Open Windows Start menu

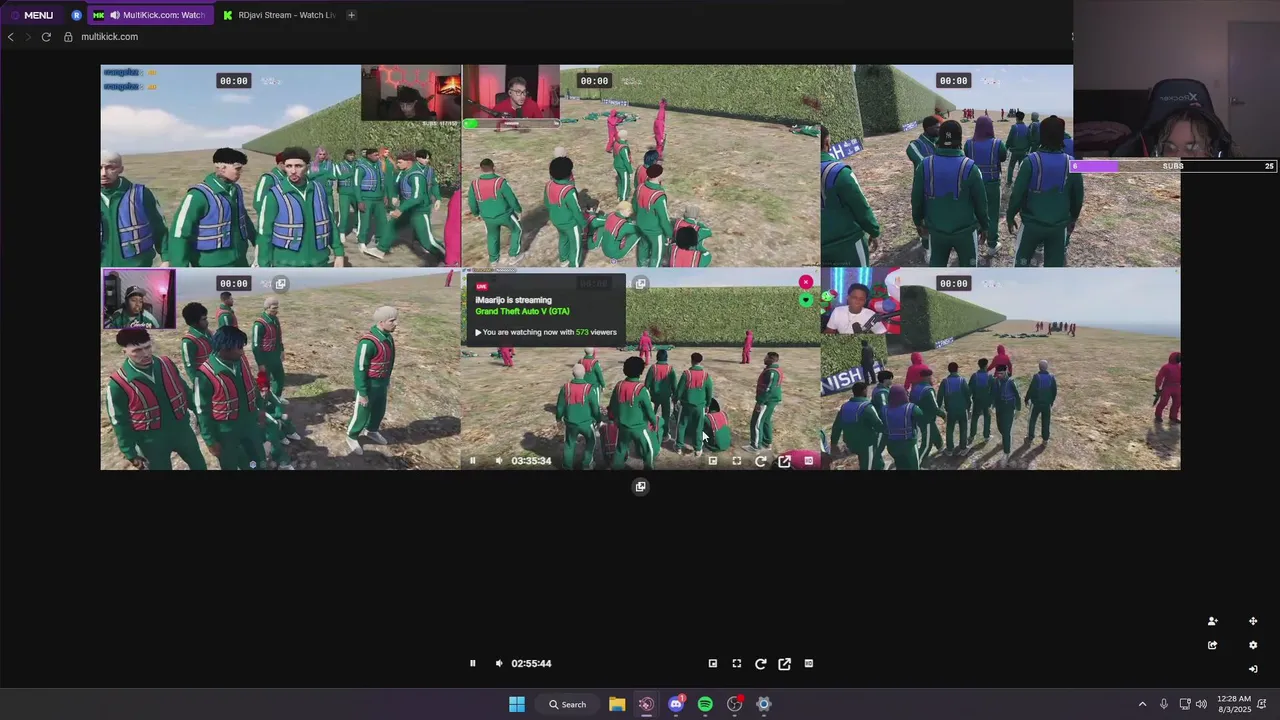click(517, 704)
